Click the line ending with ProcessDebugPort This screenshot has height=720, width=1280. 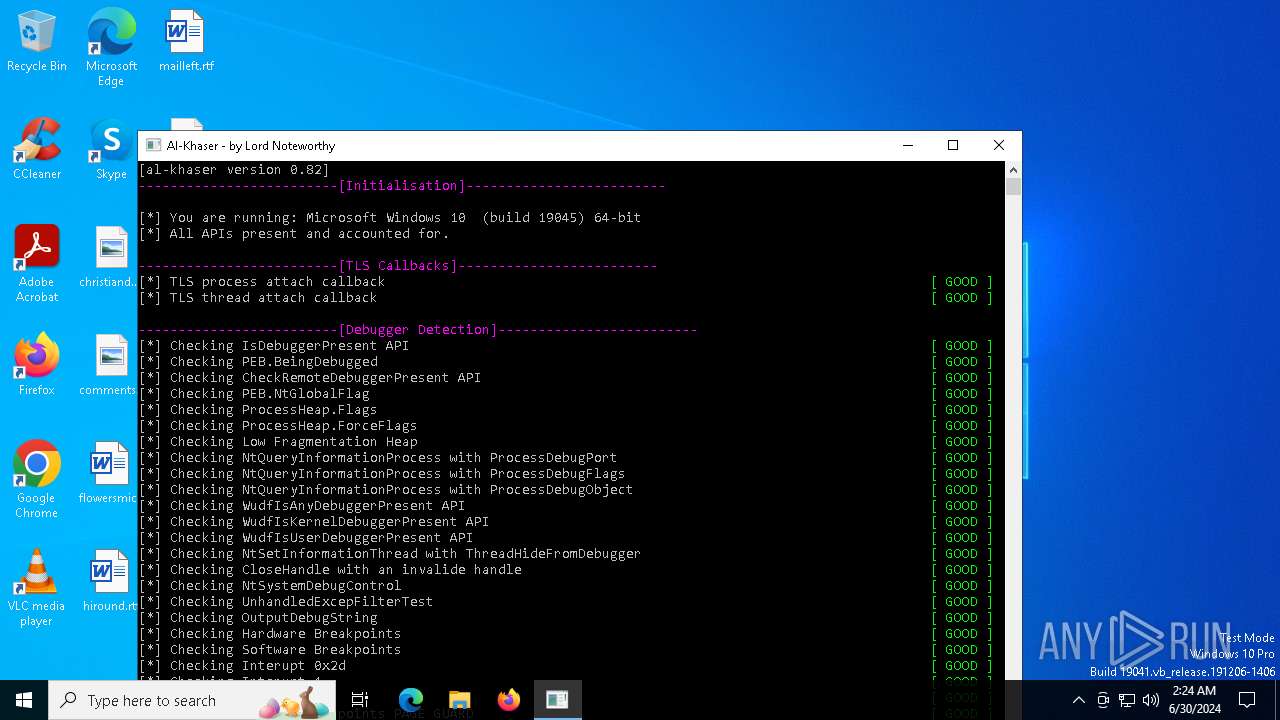(x=378, y=458)
